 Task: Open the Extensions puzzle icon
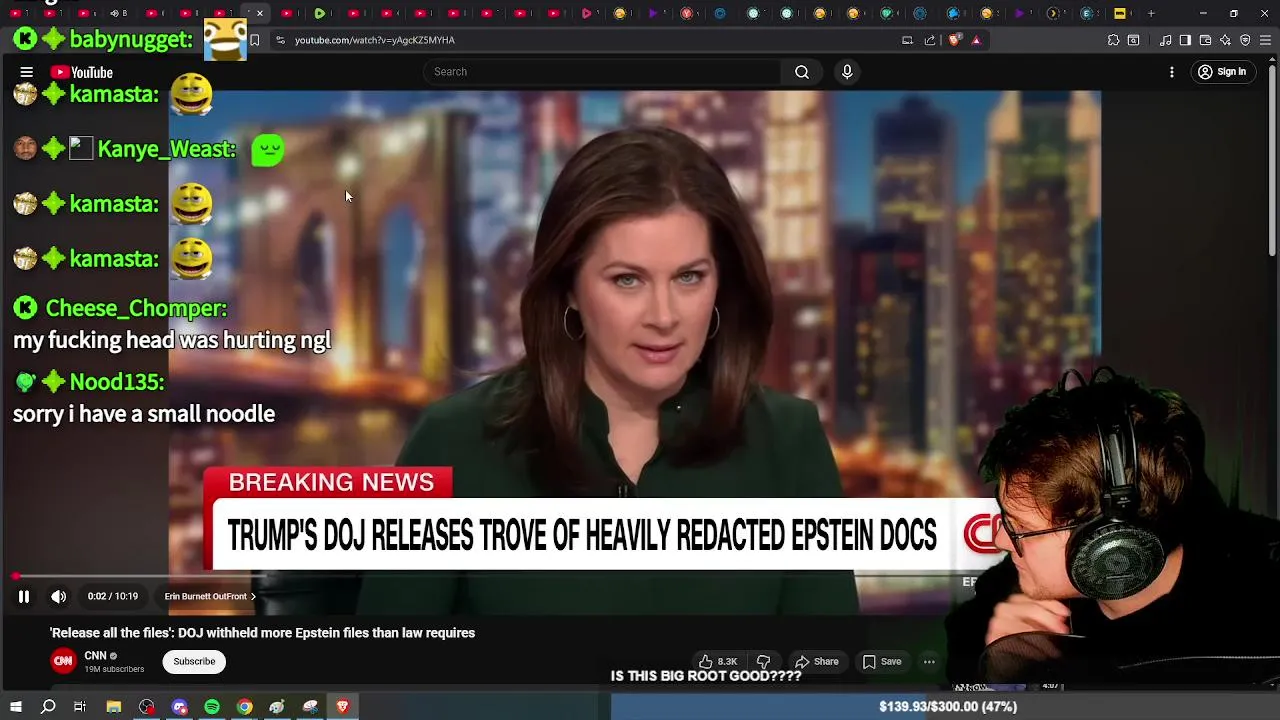(1113, 40)
